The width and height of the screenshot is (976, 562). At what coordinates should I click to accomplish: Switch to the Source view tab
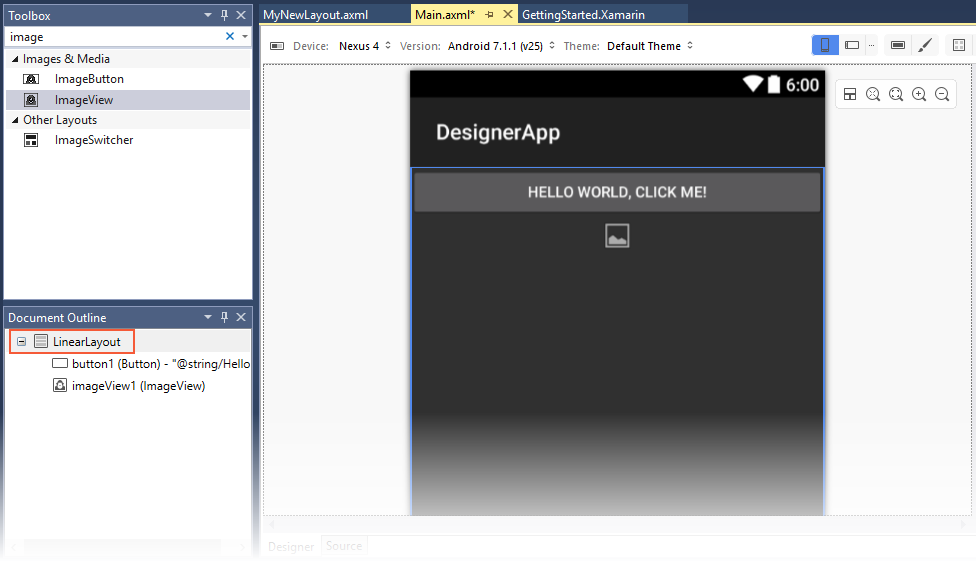pos(344,546)
